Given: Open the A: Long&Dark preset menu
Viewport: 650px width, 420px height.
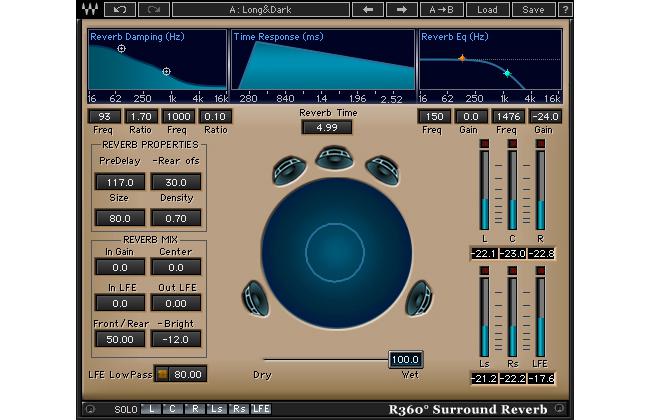Looking at the screenshot, I should 258,10.
